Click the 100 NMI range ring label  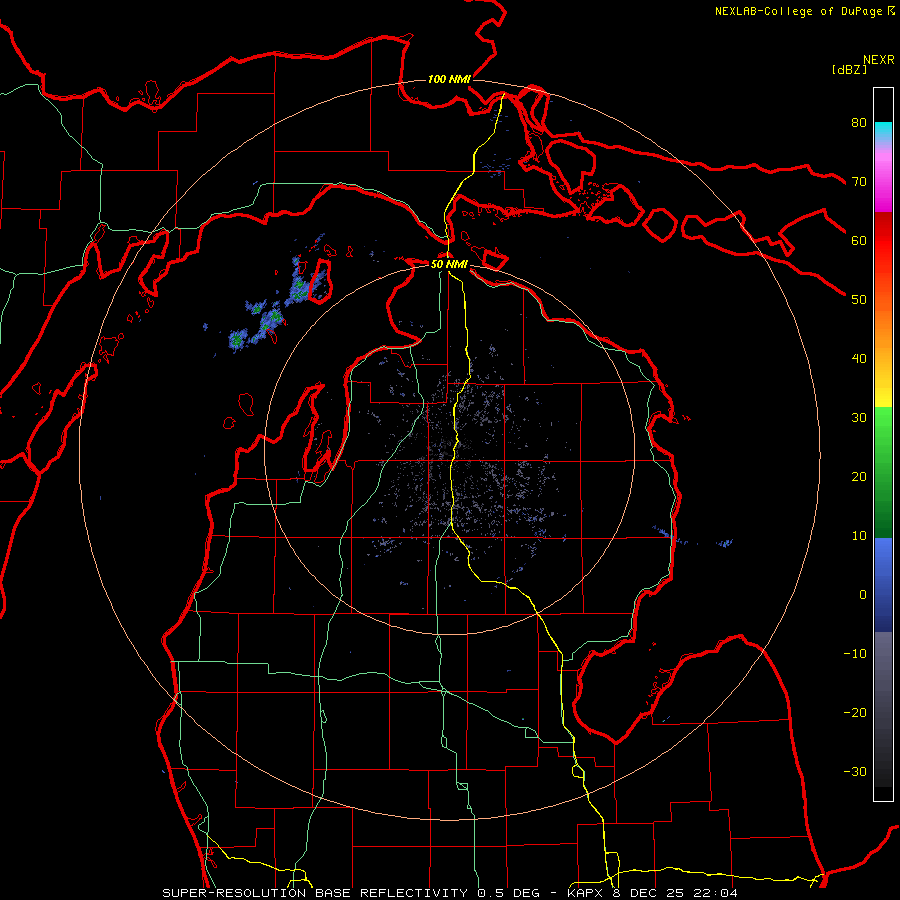(449, 79)
